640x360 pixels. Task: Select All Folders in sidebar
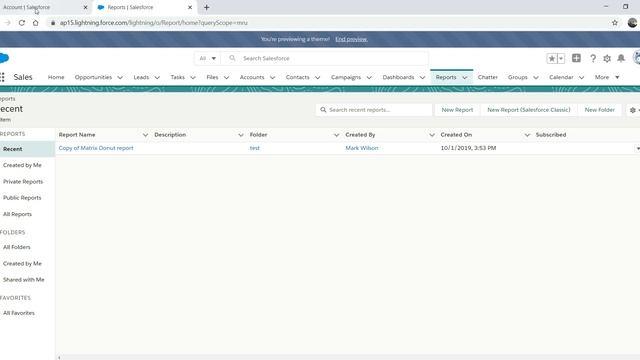click(x=17, y=247)
